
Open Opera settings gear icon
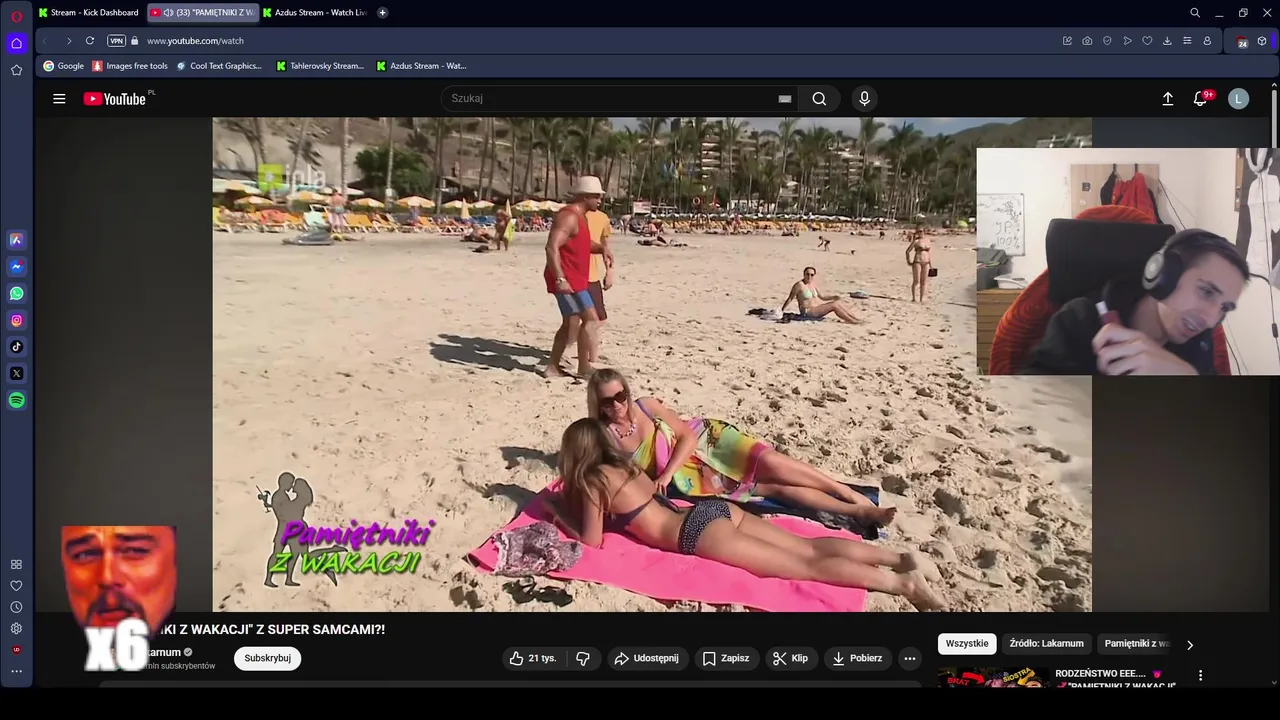pyautogui.click(x=16, y=628)
